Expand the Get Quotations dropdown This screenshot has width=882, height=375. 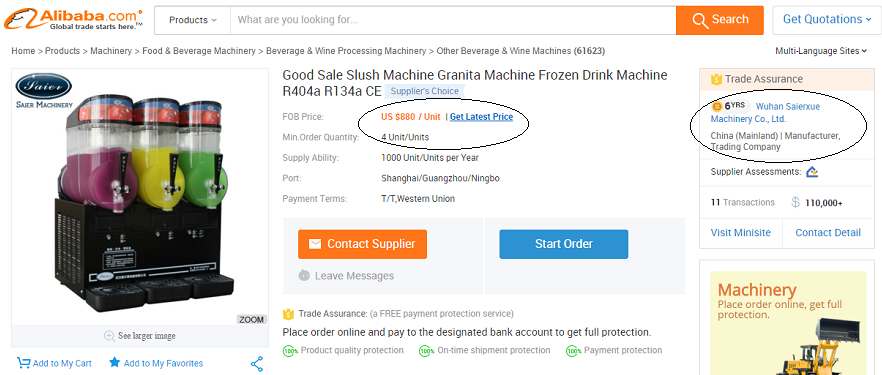tap(823, 20)
